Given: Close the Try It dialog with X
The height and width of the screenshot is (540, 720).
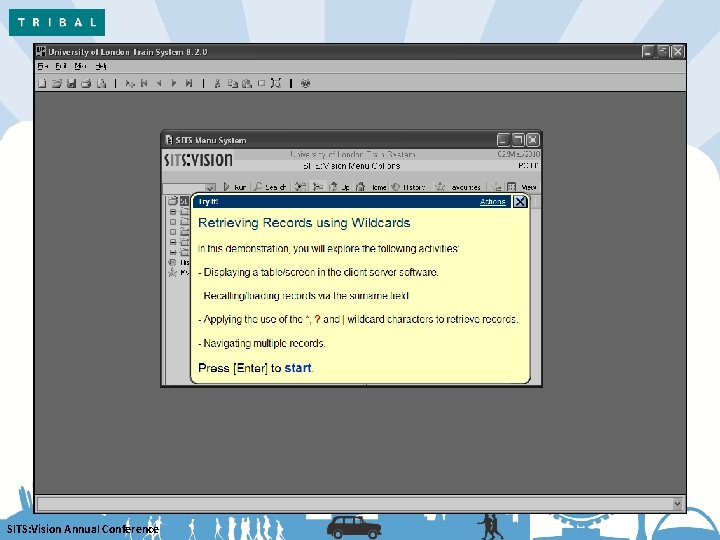Looking at the screenshot, I should [x=520, y=202].
